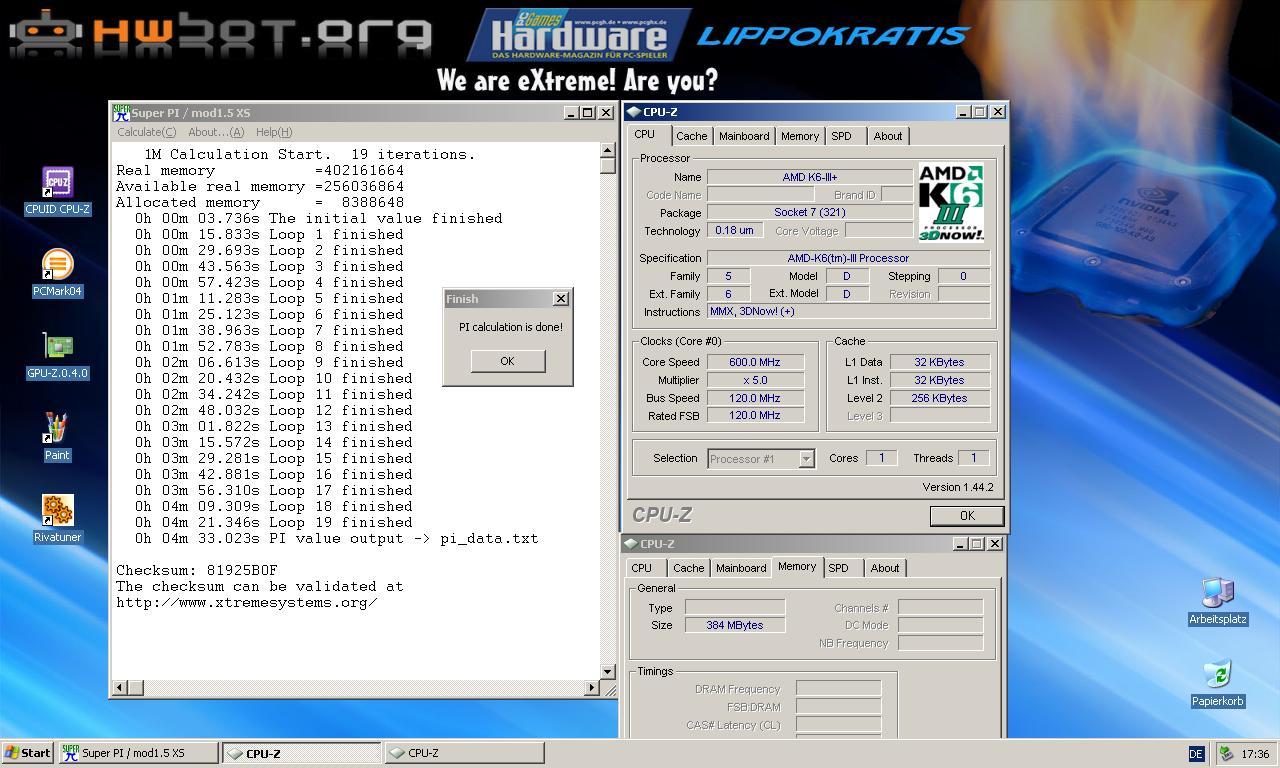Click the Memory Size 384 MBytes field
Image resolution: width=1280 pixels, height=768 pixels.
tap(734, 625)
